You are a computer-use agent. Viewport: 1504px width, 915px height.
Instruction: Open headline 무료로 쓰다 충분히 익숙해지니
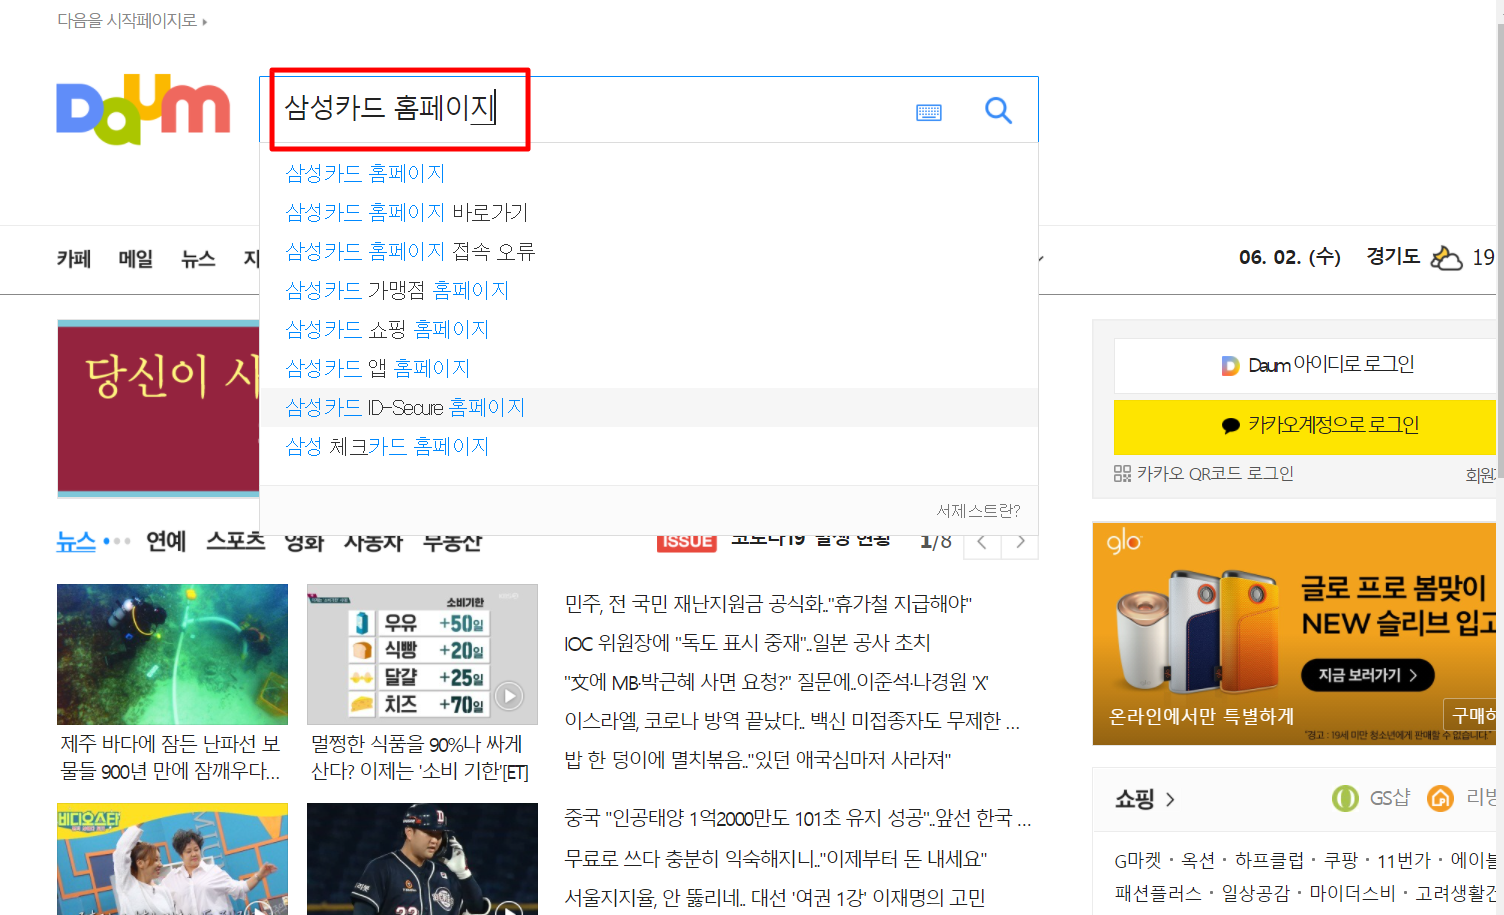pyautogui.click(x=776, y=859)
